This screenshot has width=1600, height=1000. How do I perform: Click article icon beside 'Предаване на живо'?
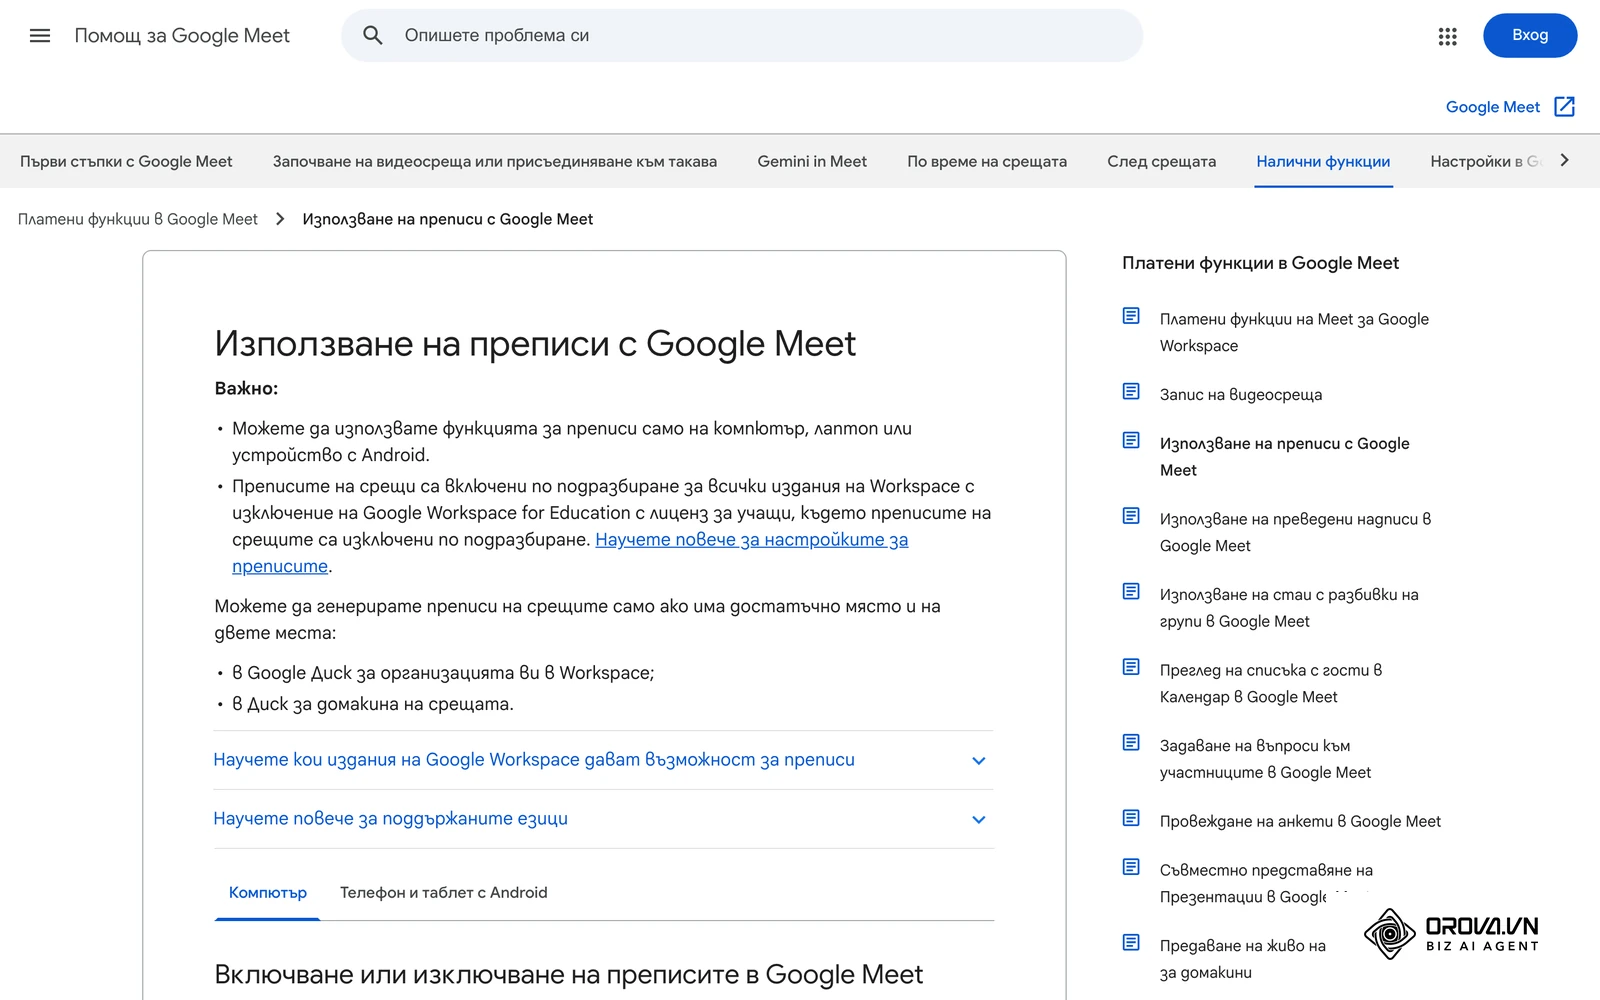1131,942
